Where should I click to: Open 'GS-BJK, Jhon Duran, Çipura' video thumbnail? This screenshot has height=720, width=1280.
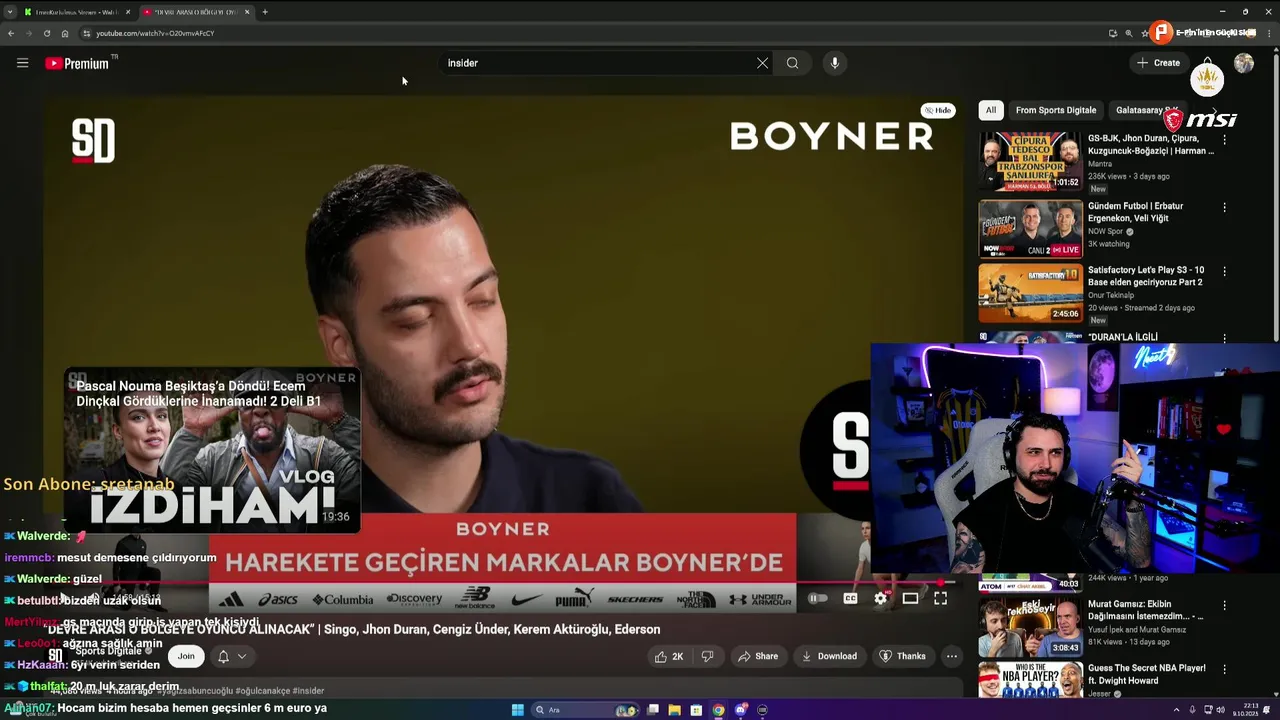(x=1030, y=163)
